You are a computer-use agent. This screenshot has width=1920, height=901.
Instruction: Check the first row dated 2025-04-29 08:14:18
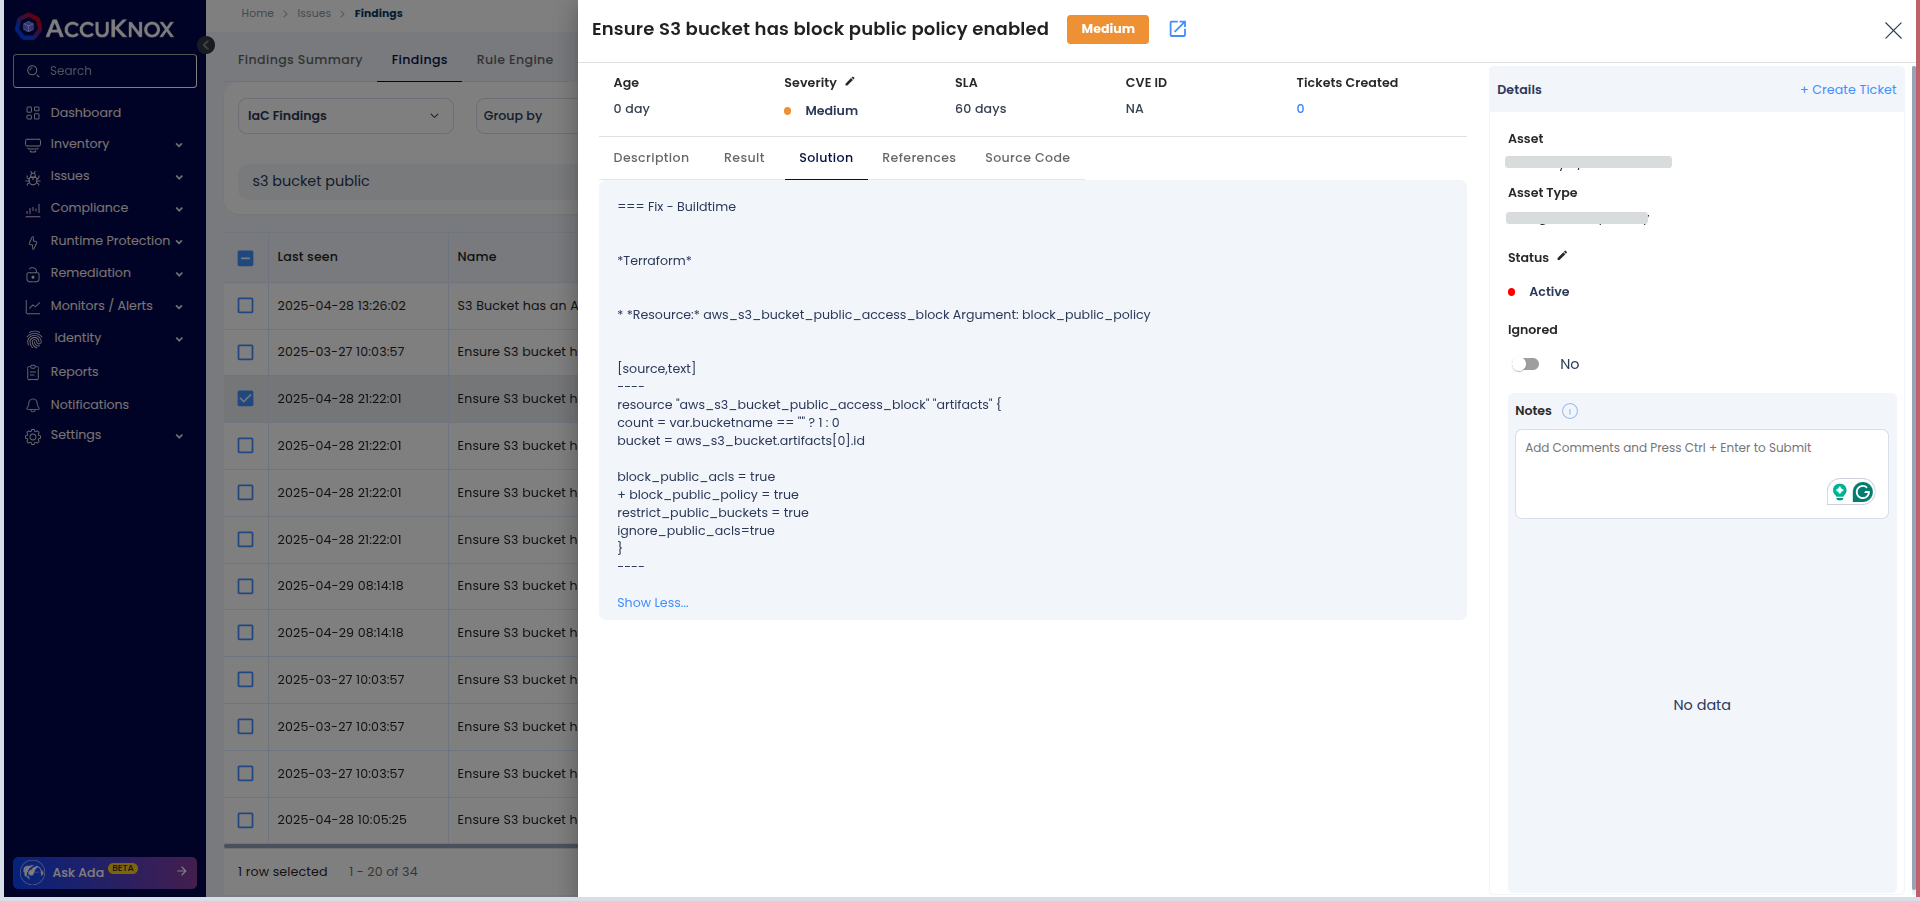point(246,586)
